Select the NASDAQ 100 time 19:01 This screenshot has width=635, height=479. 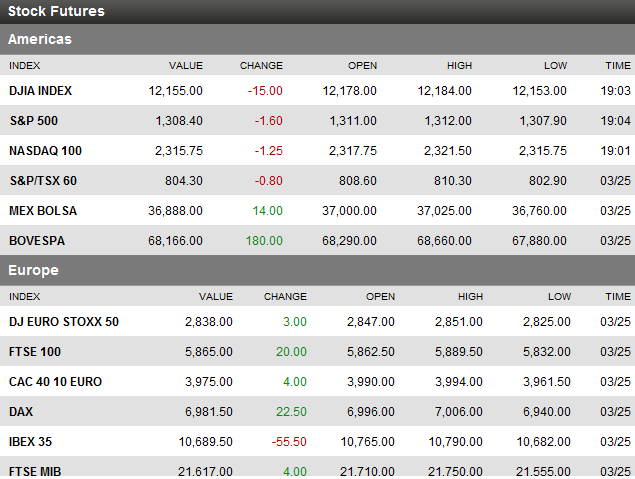616,151
